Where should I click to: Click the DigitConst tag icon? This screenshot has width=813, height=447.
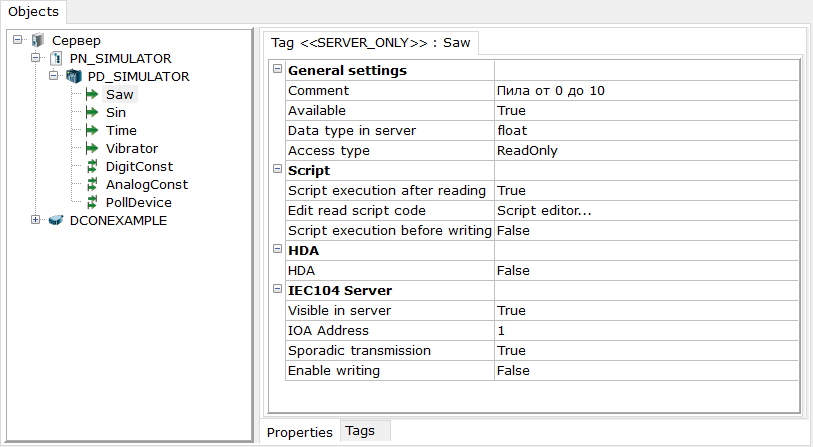92,166
